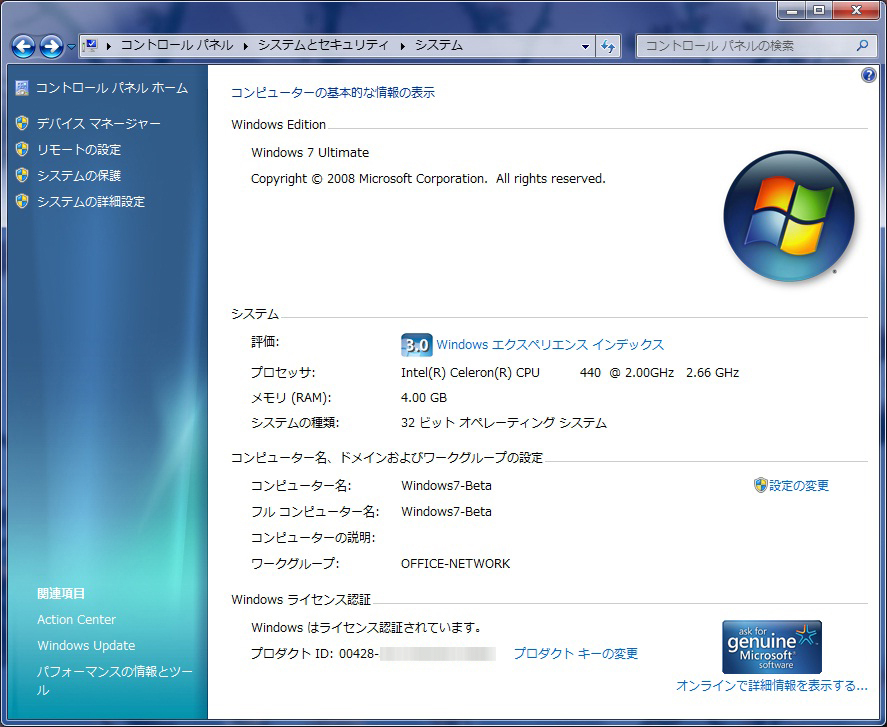Open 設定の変更 link

[799, 485]
